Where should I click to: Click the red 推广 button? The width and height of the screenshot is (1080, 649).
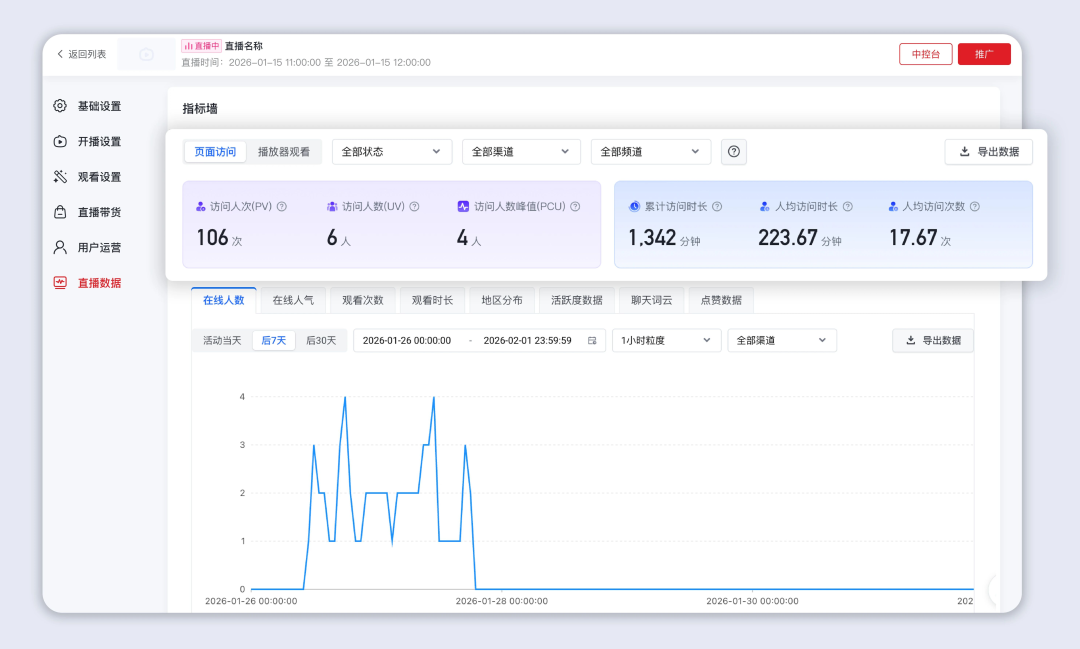coord(984,55)
